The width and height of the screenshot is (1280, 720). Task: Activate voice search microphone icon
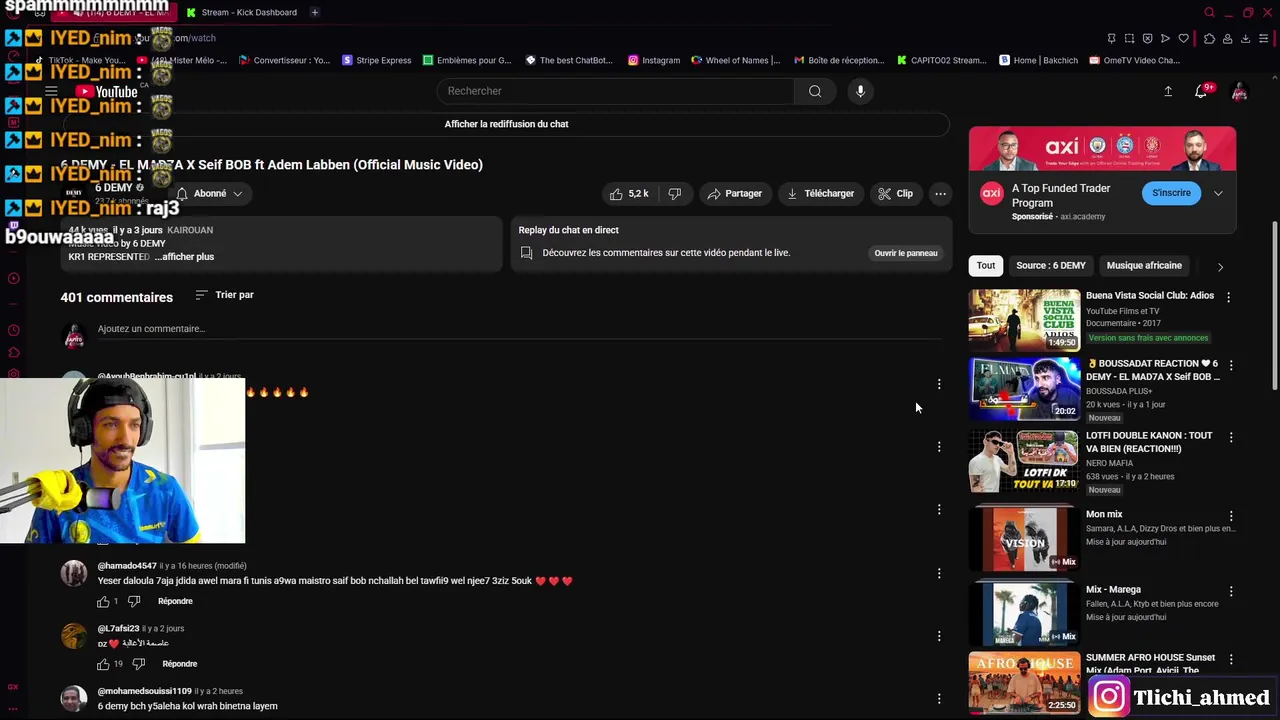tap(860, 91)
